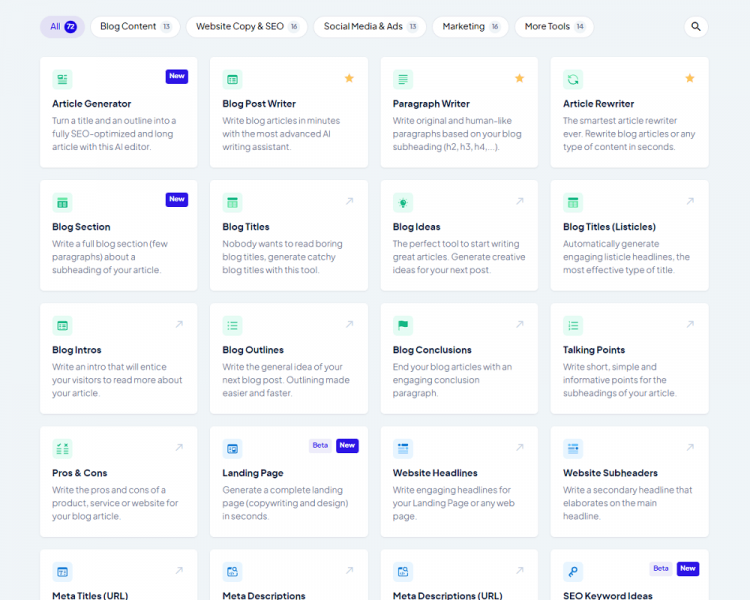This screenshot has width=750, height=600.
Task: Click the Beta badge on SEO Keyword Ideas
Action: click(661, 569)
